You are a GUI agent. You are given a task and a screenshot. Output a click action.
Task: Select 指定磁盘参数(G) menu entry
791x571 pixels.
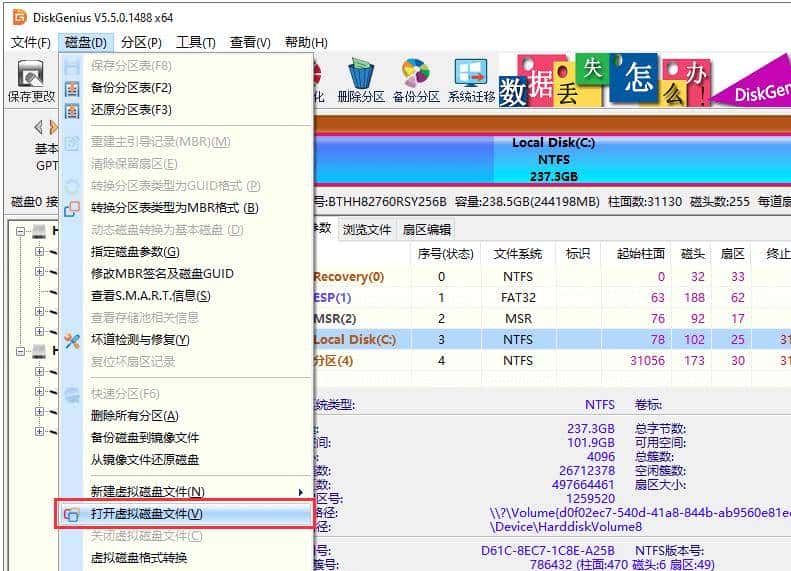(135, 252)
